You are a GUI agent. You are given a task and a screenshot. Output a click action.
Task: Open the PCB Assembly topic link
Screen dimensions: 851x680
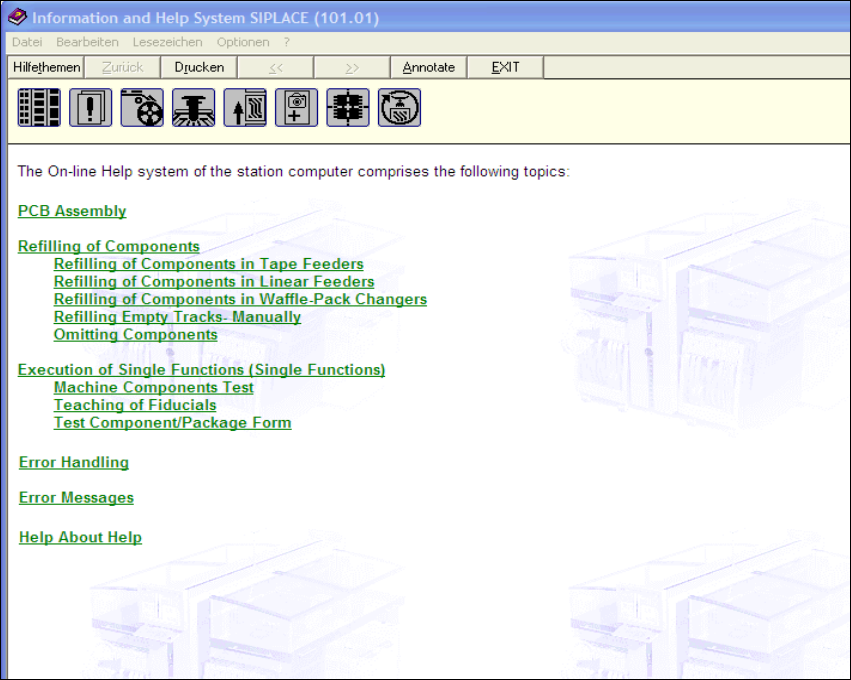pyautogui.click(x=72, y=211)
